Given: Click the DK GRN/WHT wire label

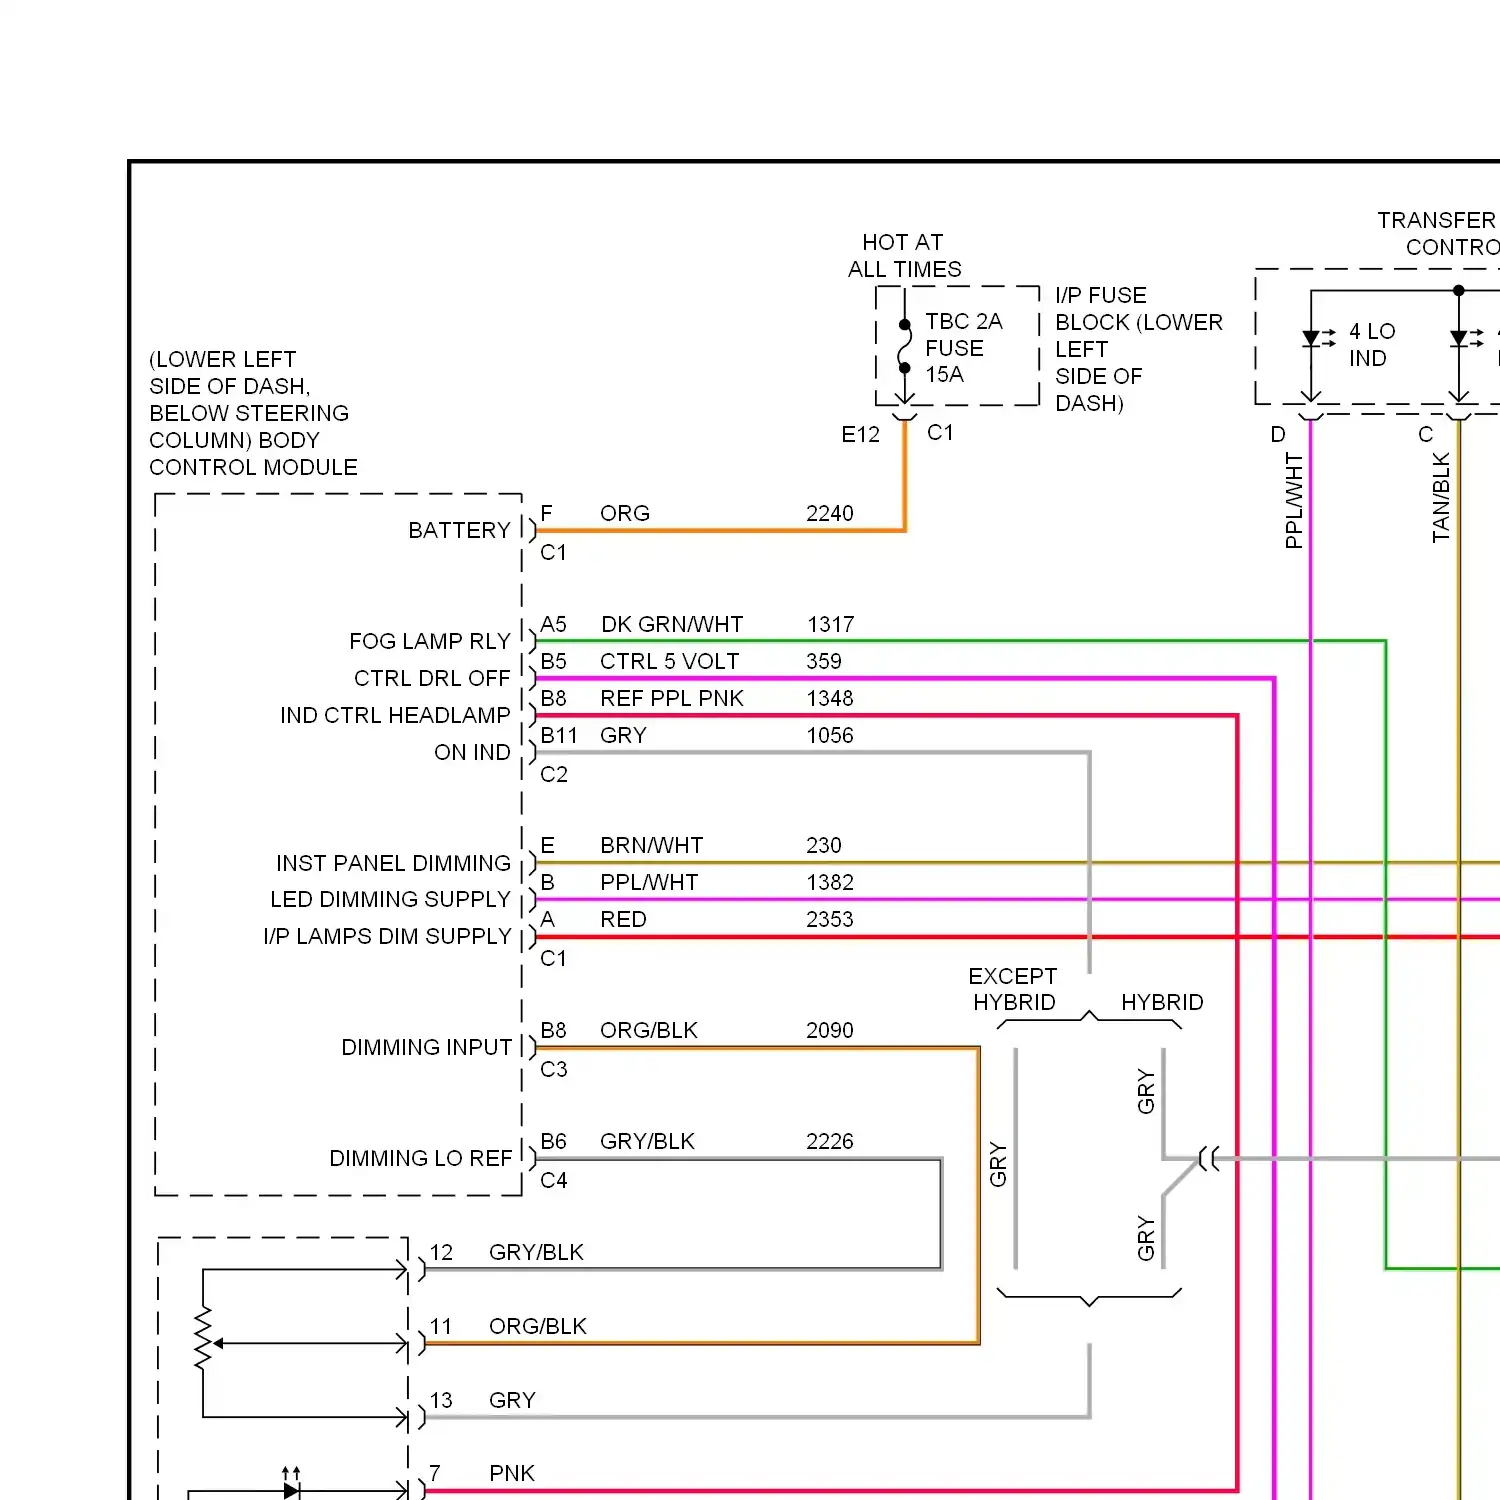Looking at the screenshot, I should [672, 624].
